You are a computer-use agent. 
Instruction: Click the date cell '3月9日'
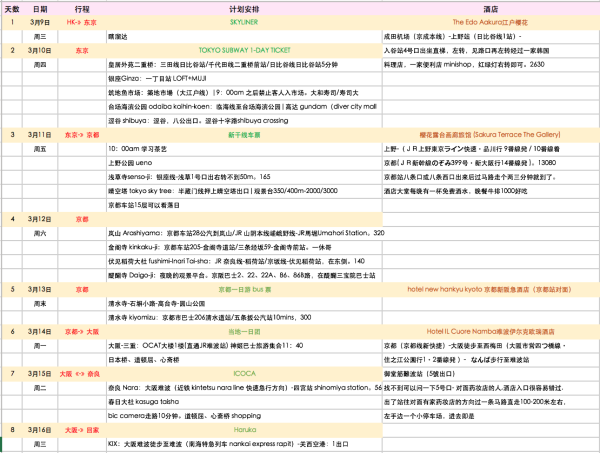pos(40,23)
